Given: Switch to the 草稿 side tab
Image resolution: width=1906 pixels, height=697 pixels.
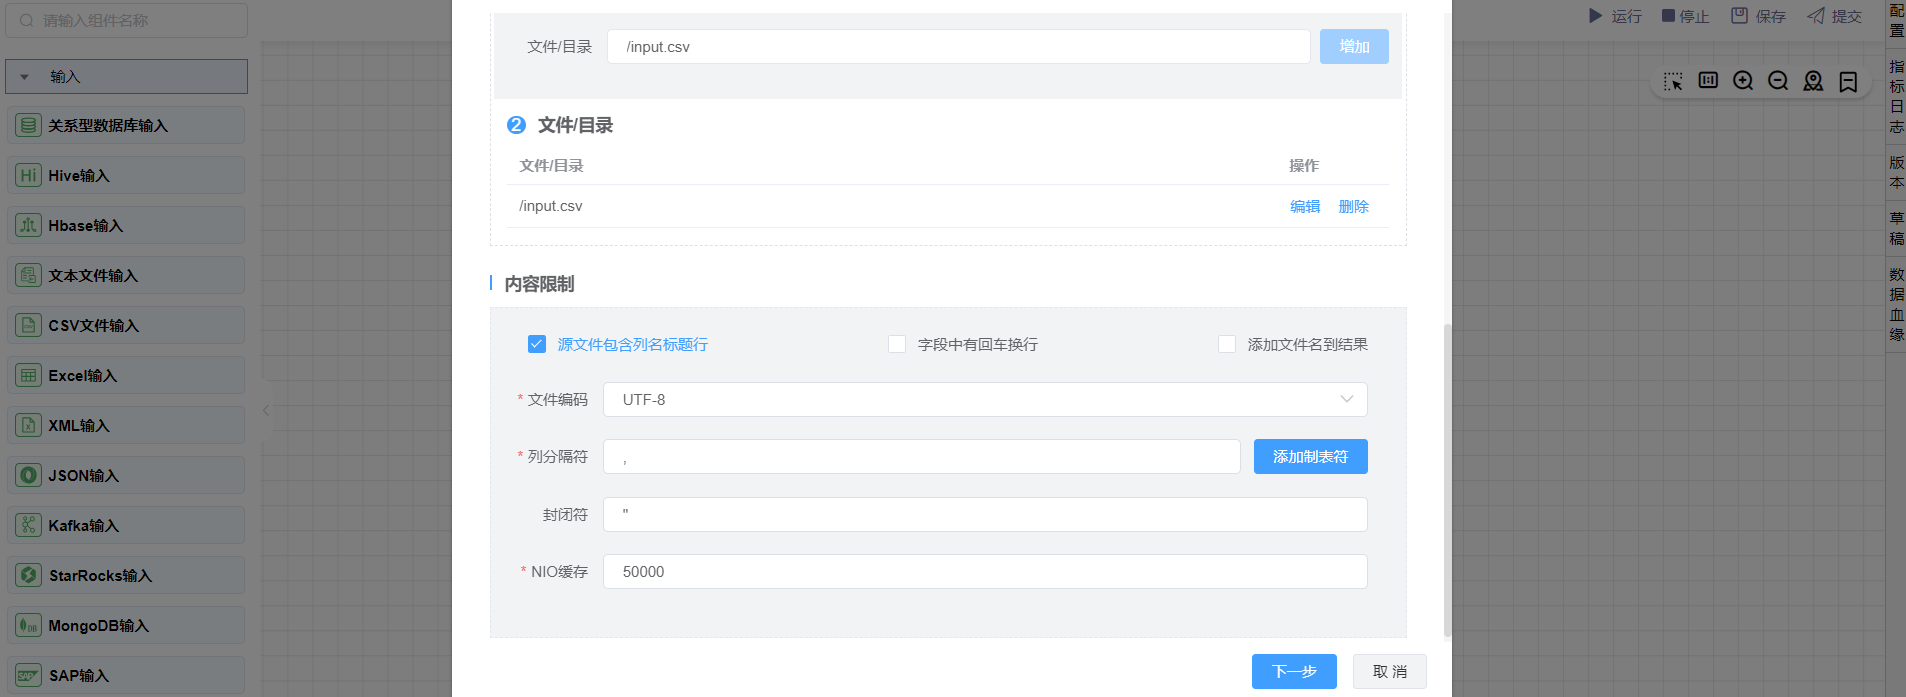Looking at the screenshot, I should (1896, 228).
